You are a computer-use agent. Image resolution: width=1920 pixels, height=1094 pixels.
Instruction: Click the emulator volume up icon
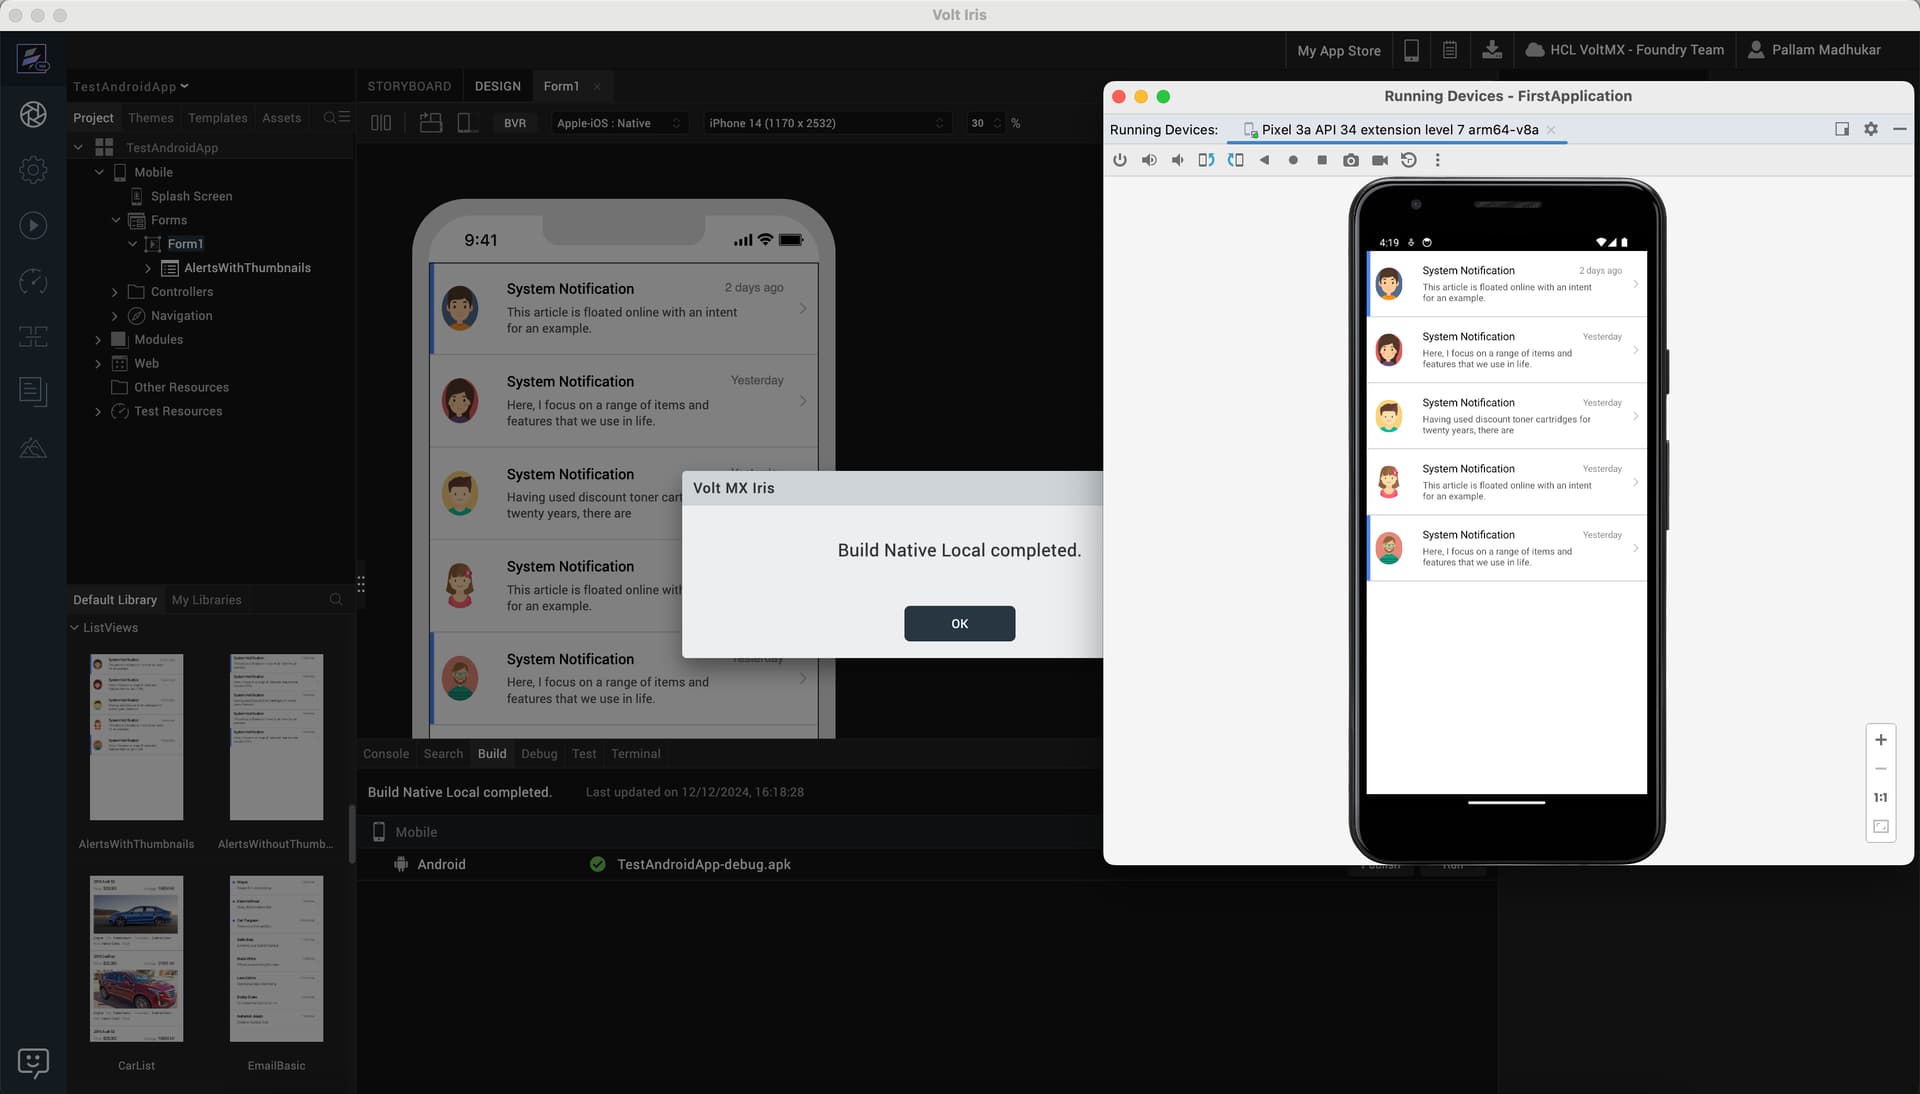pyautogui.click(x=1149, y=160)
